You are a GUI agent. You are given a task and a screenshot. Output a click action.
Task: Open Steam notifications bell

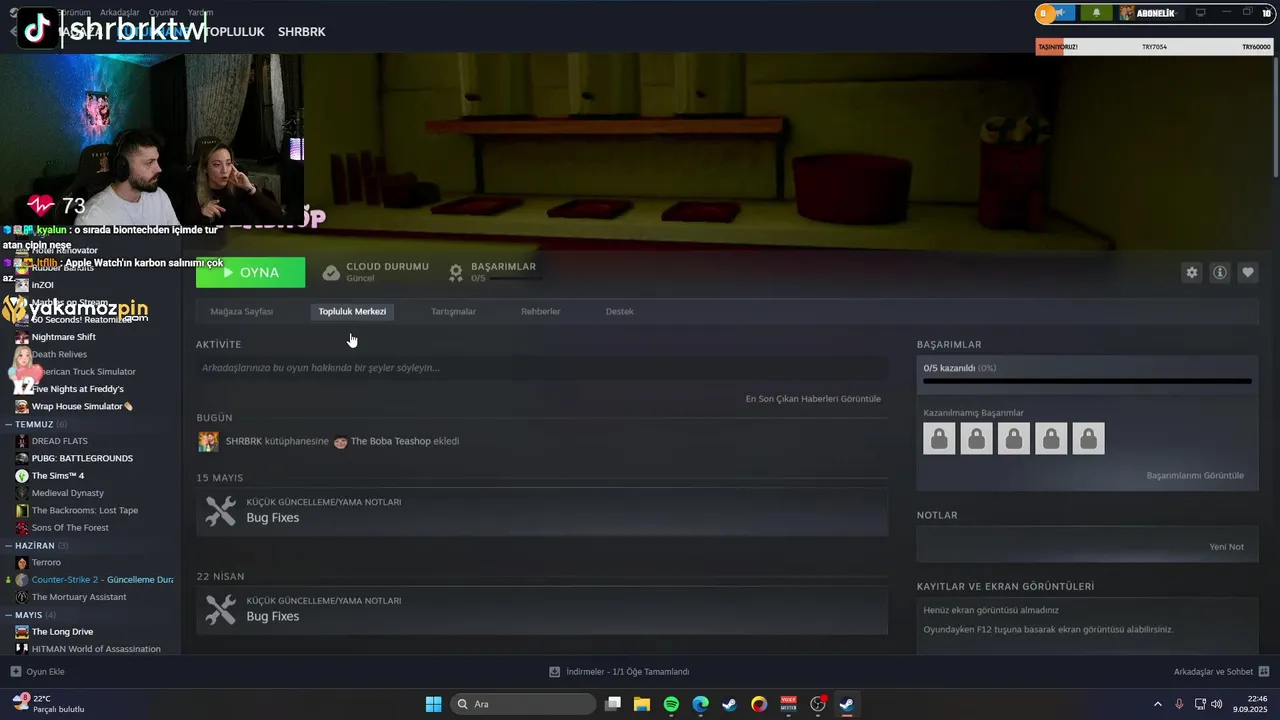1097,13
